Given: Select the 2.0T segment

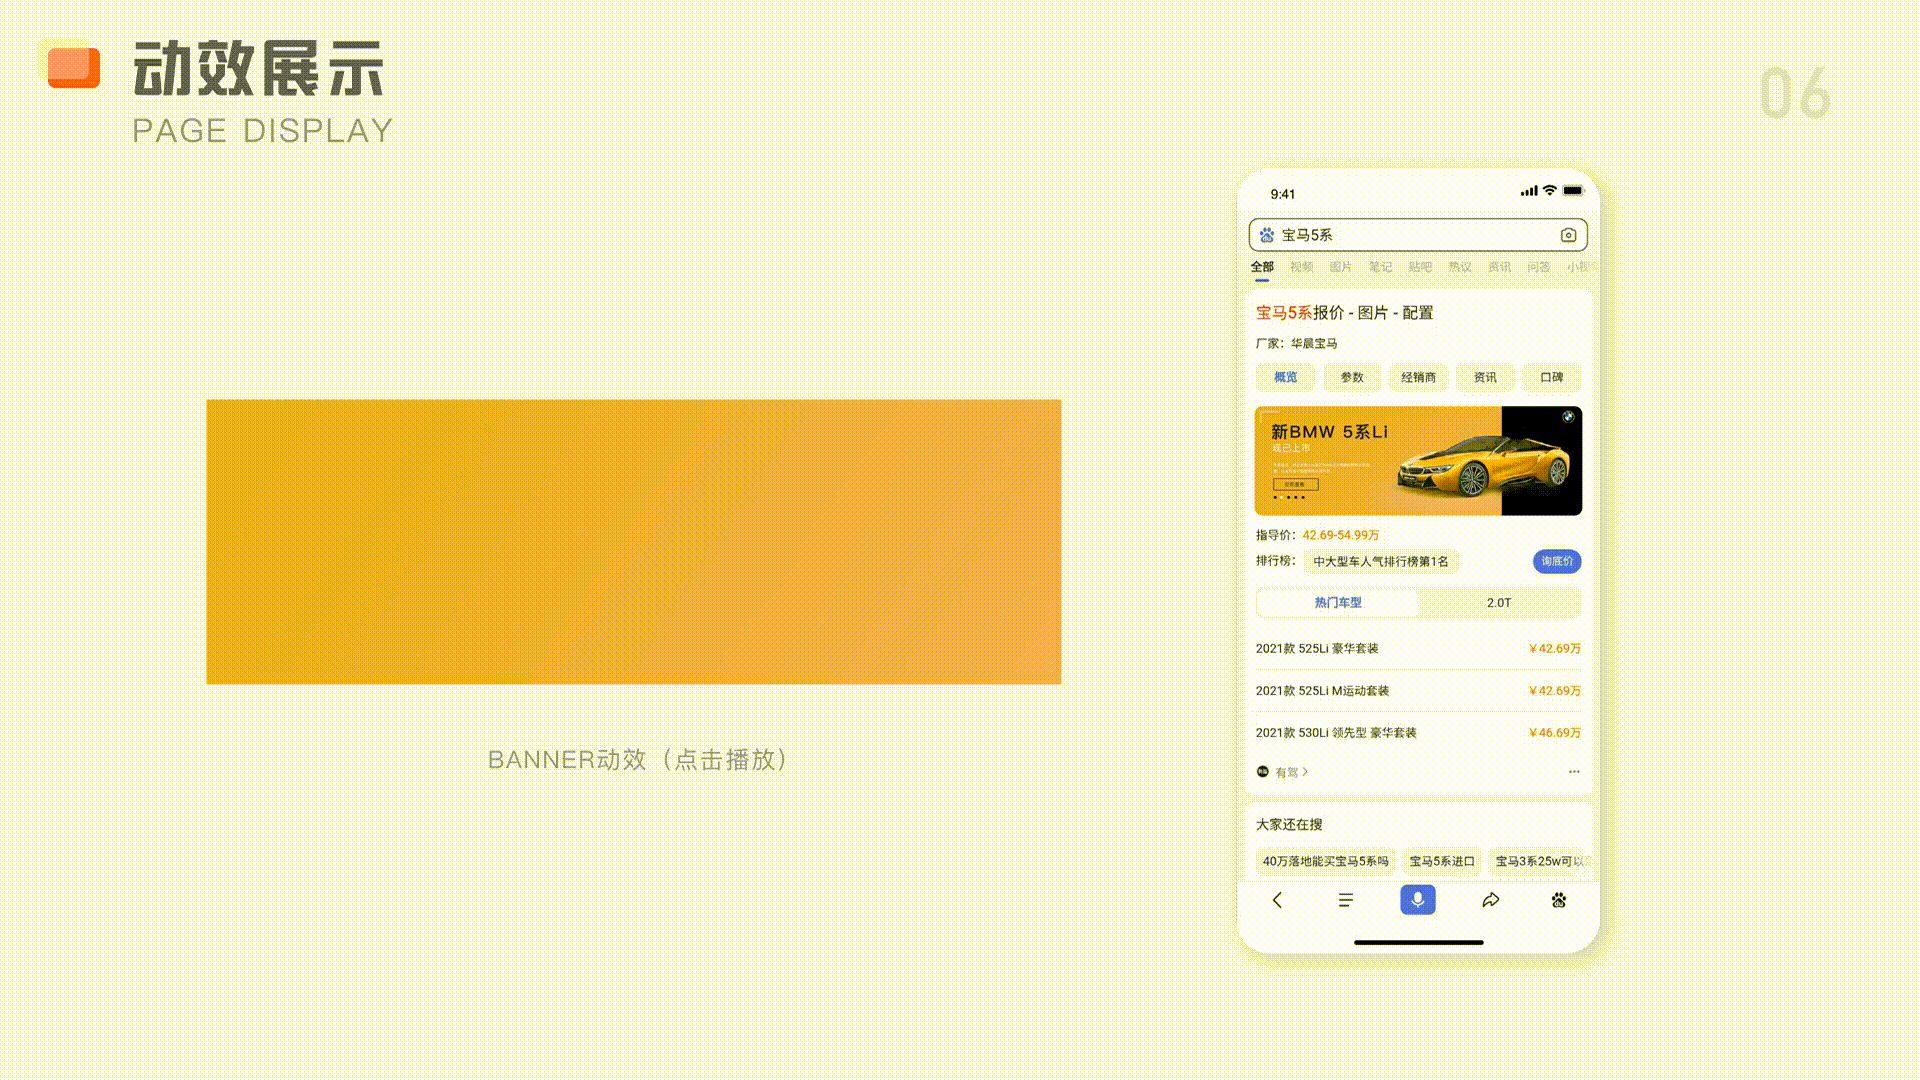Looking at the screenshot, I should click(1499, 603).
